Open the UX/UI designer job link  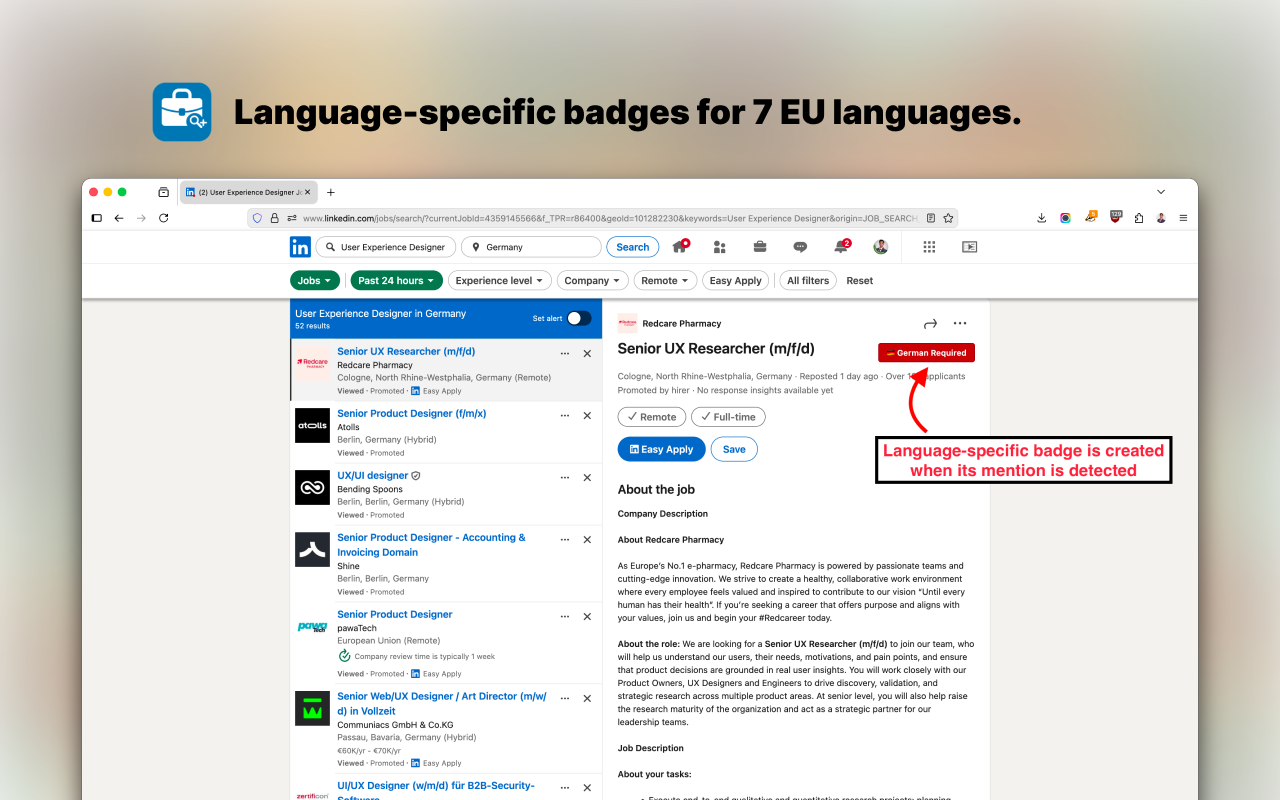click(x=372, y=476)
